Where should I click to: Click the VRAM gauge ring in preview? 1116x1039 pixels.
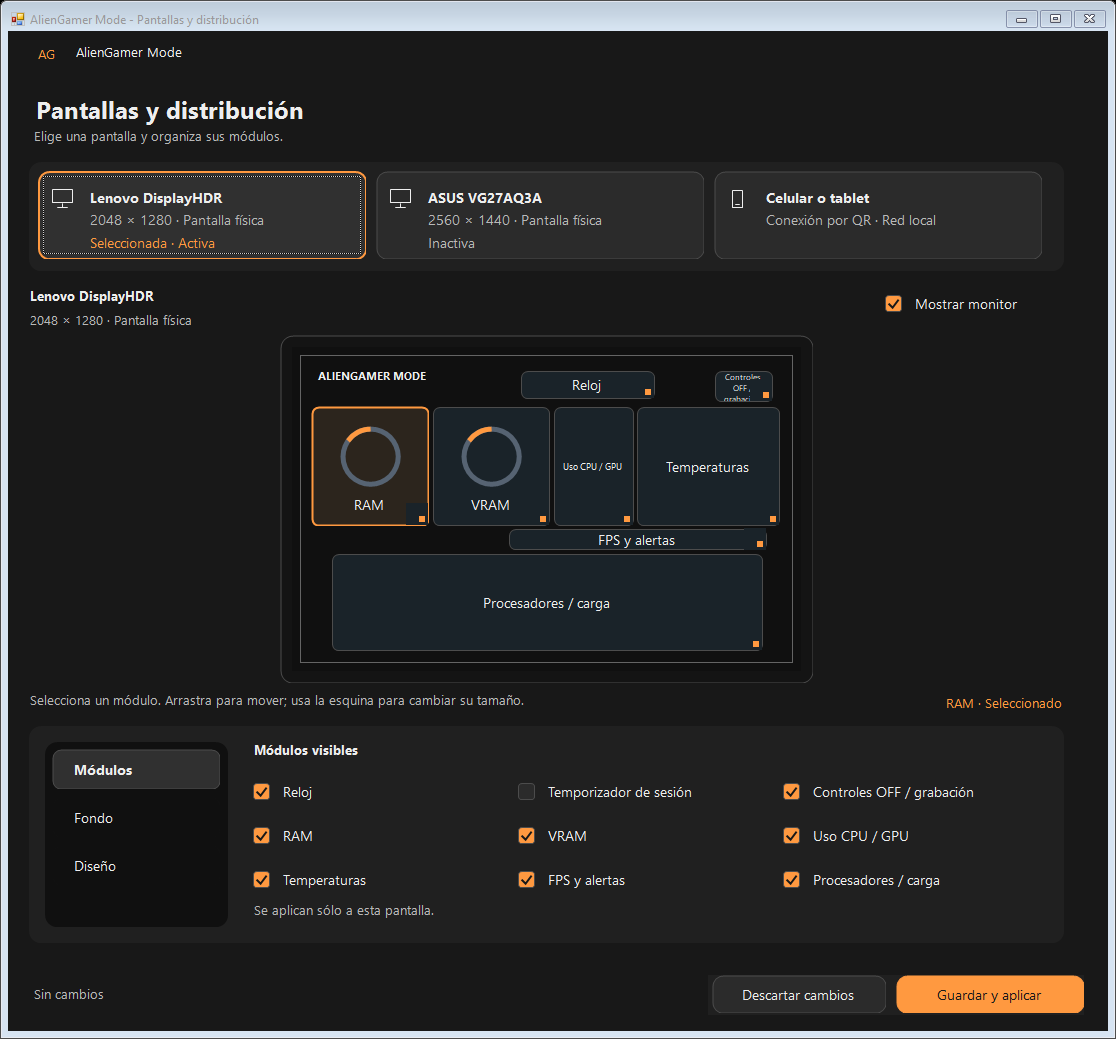[x=491, y=456]
